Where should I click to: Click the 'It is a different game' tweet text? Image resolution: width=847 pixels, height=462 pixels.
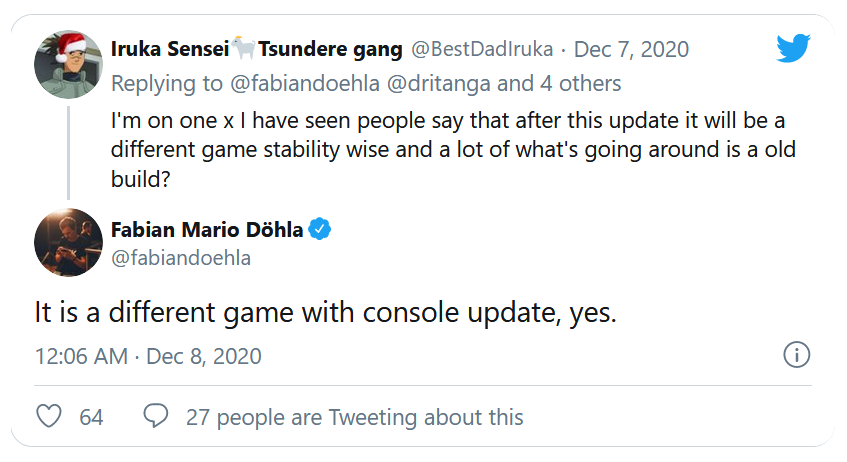(x=326, y=311)
